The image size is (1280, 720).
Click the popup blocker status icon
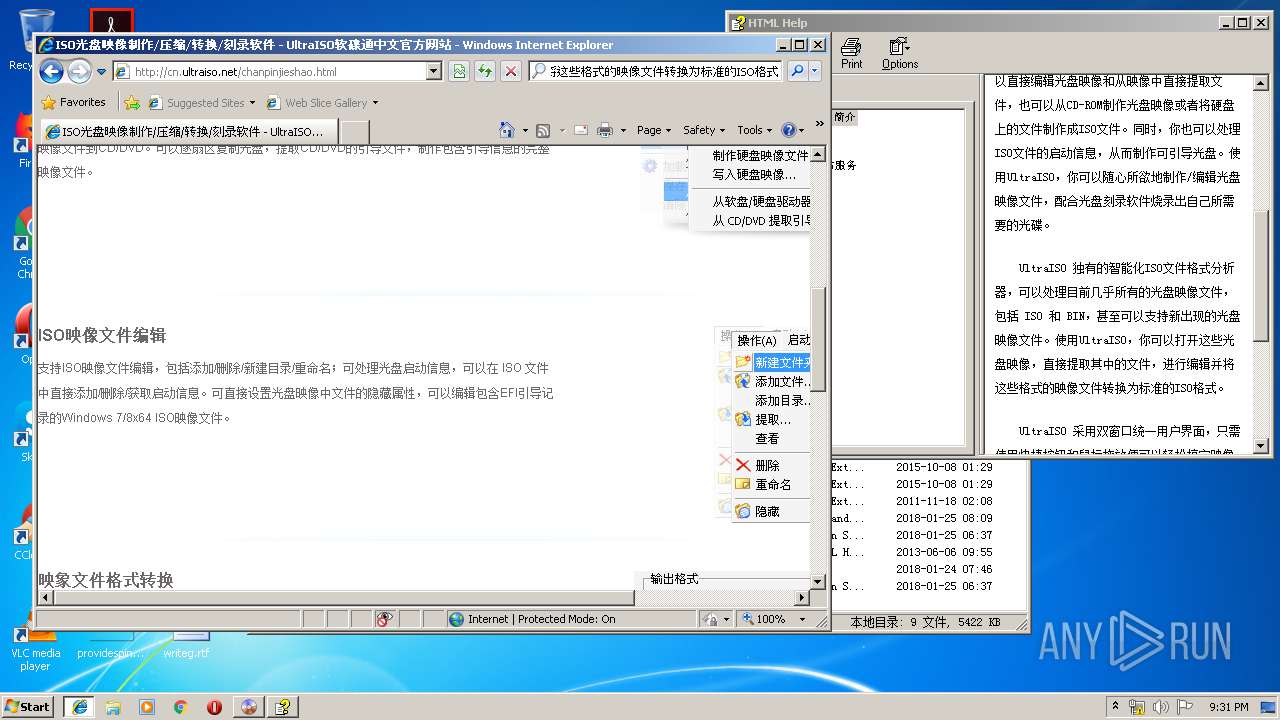[385, 619]
